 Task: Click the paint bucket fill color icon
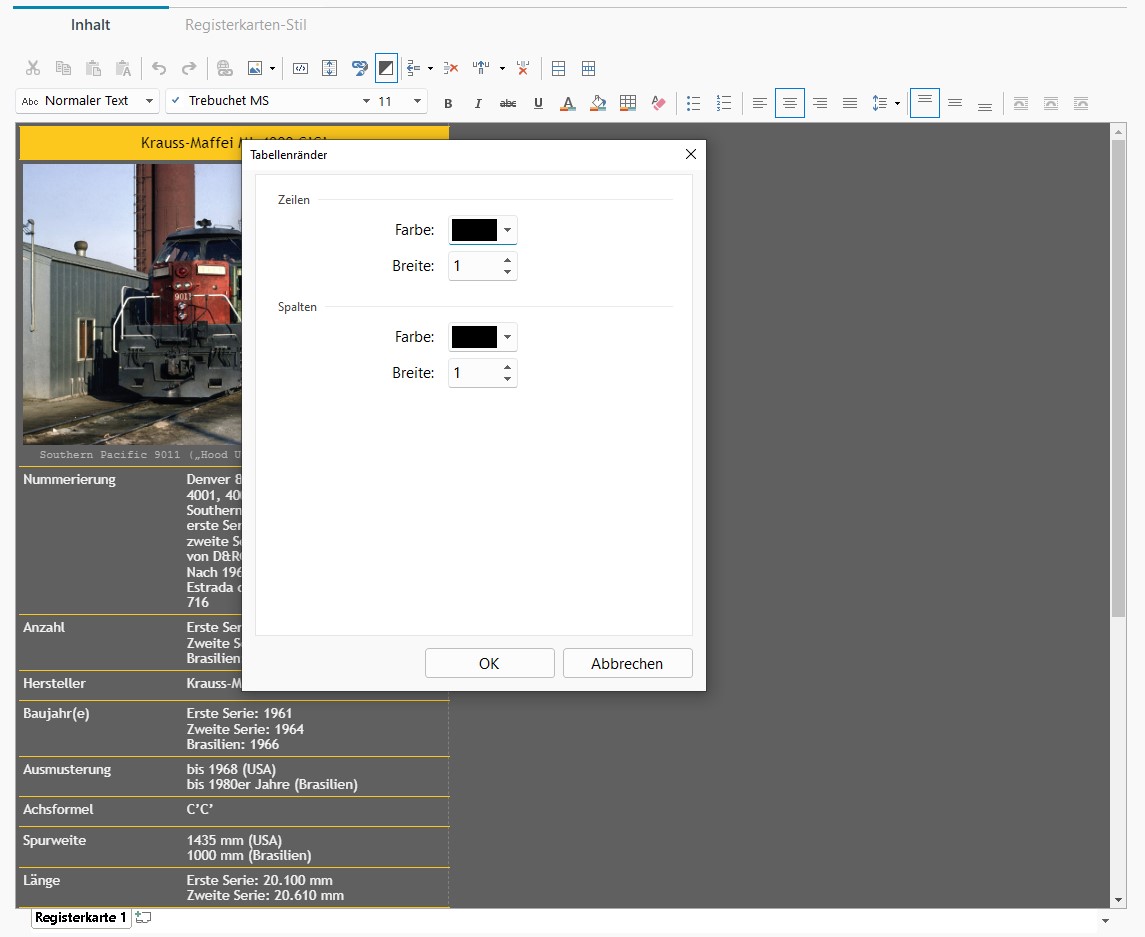598,102
